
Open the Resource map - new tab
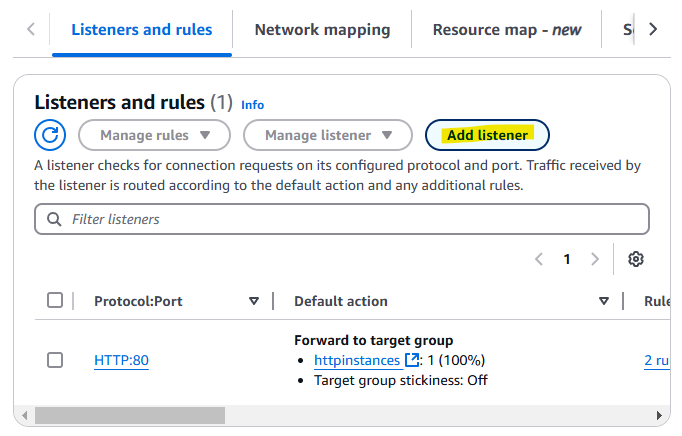click(x=506, y=29)
